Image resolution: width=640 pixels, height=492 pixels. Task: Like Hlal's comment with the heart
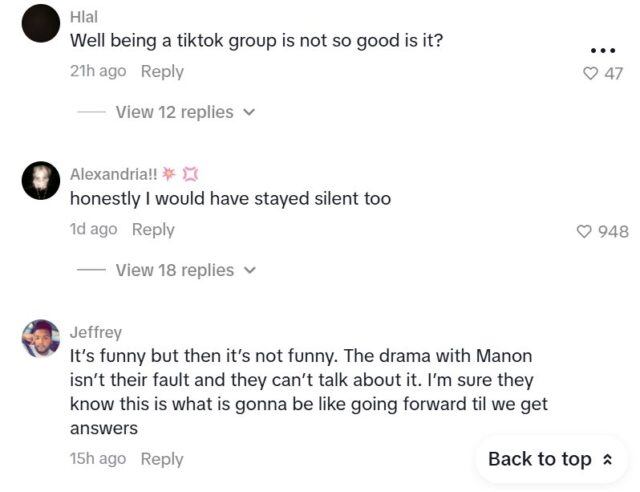click(590, 73)
